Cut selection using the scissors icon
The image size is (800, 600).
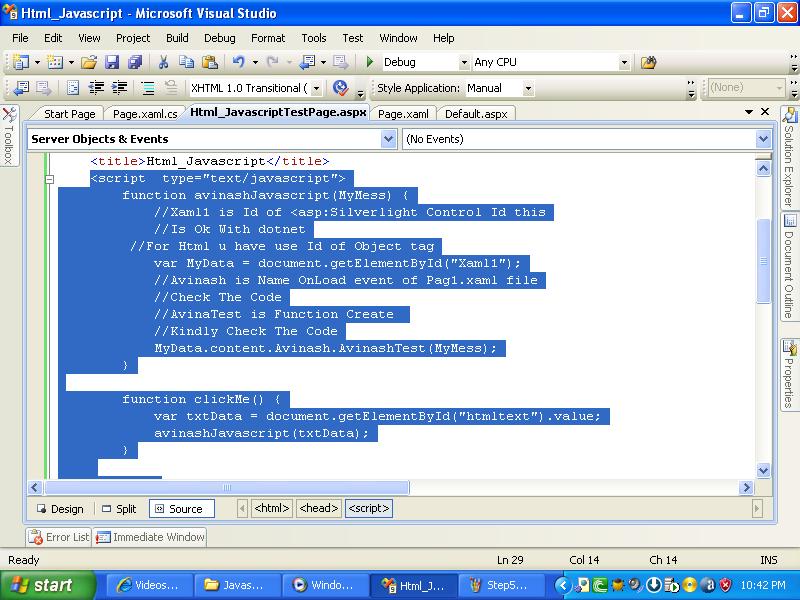(163, 62)
